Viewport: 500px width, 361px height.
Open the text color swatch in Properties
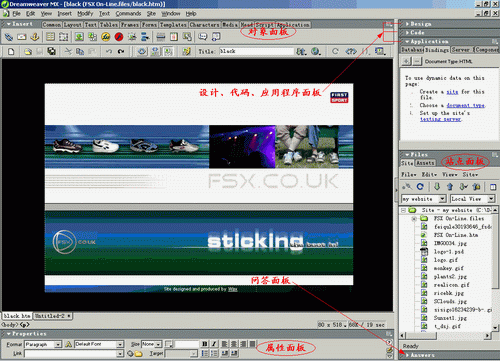coord(169,344)
